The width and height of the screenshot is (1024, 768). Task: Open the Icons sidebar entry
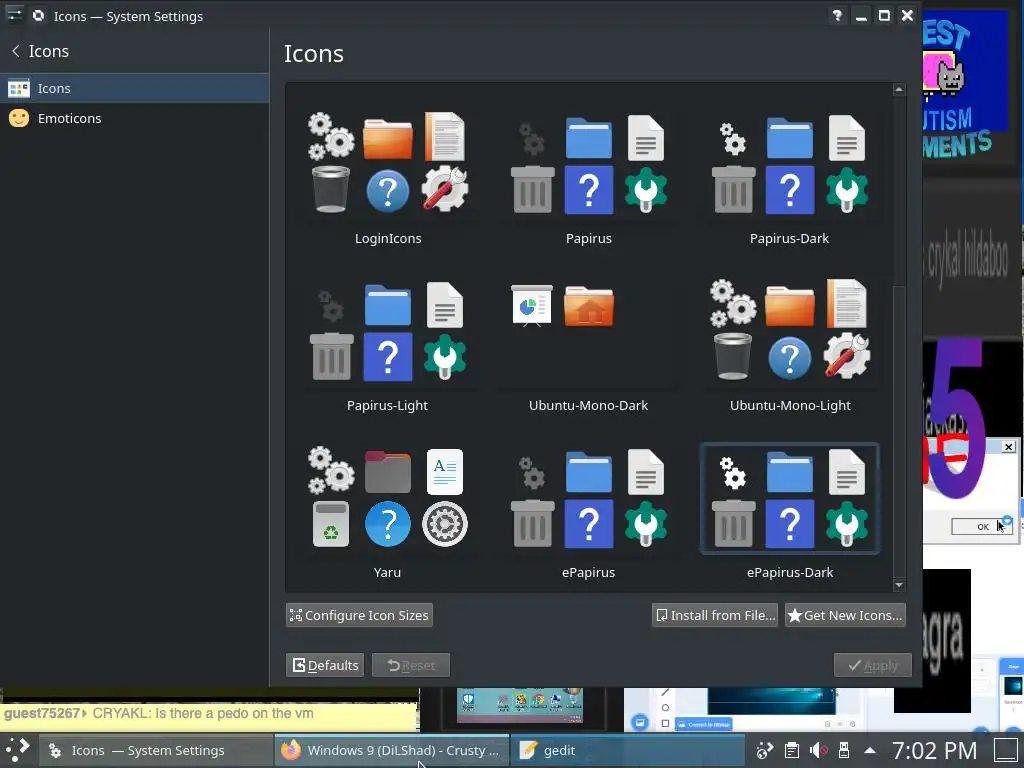tap(135, 88)
